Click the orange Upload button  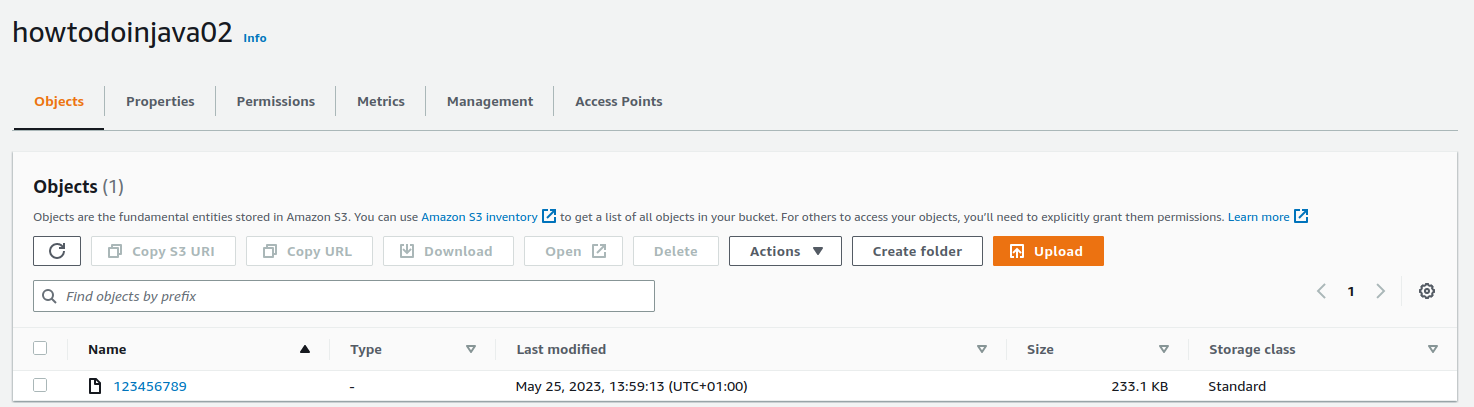coord(1048,251)
